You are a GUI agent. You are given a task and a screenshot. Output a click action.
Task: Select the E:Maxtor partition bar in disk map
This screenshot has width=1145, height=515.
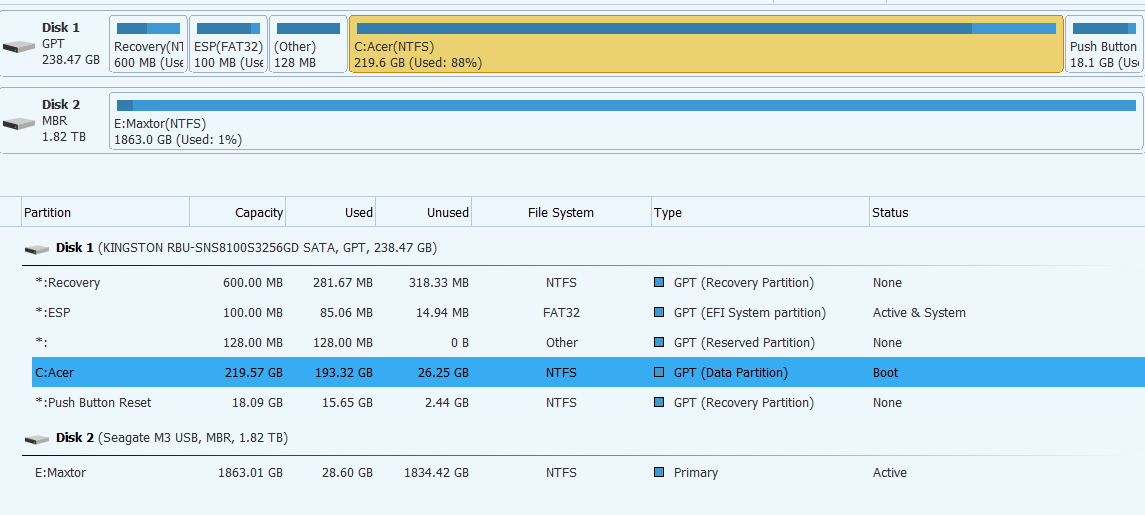point(625,122)
